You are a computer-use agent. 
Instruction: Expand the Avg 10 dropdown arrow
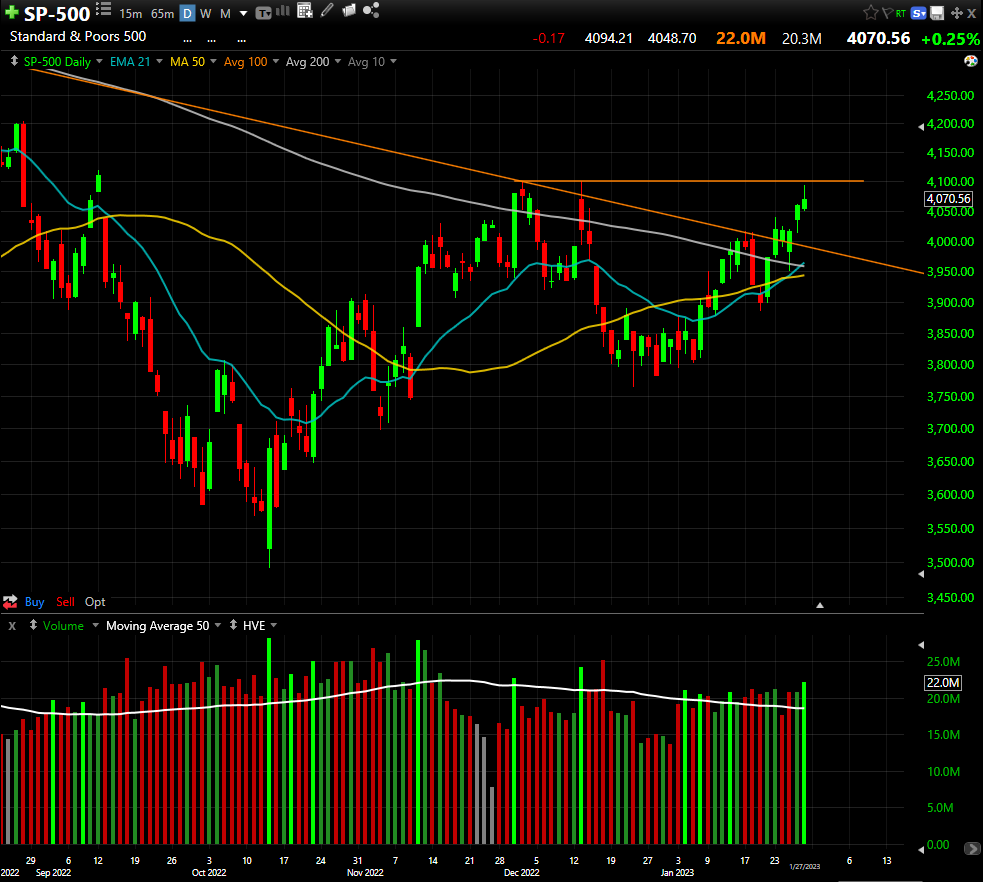click(x=394, y=61)
